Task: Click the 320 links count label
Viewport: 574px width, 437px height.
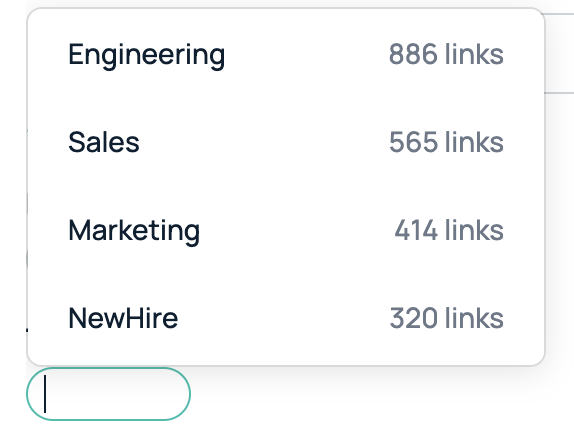Action: (447, 318)
